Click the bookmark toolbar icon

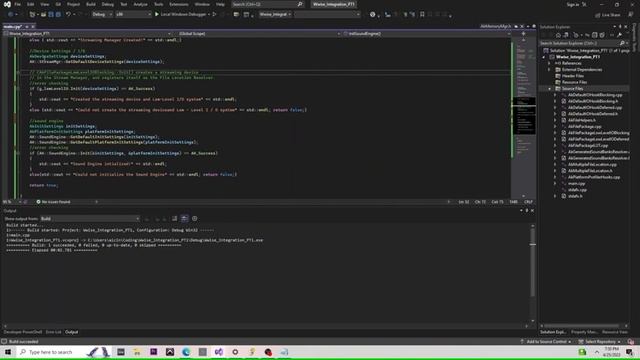(x=422, y=14)
